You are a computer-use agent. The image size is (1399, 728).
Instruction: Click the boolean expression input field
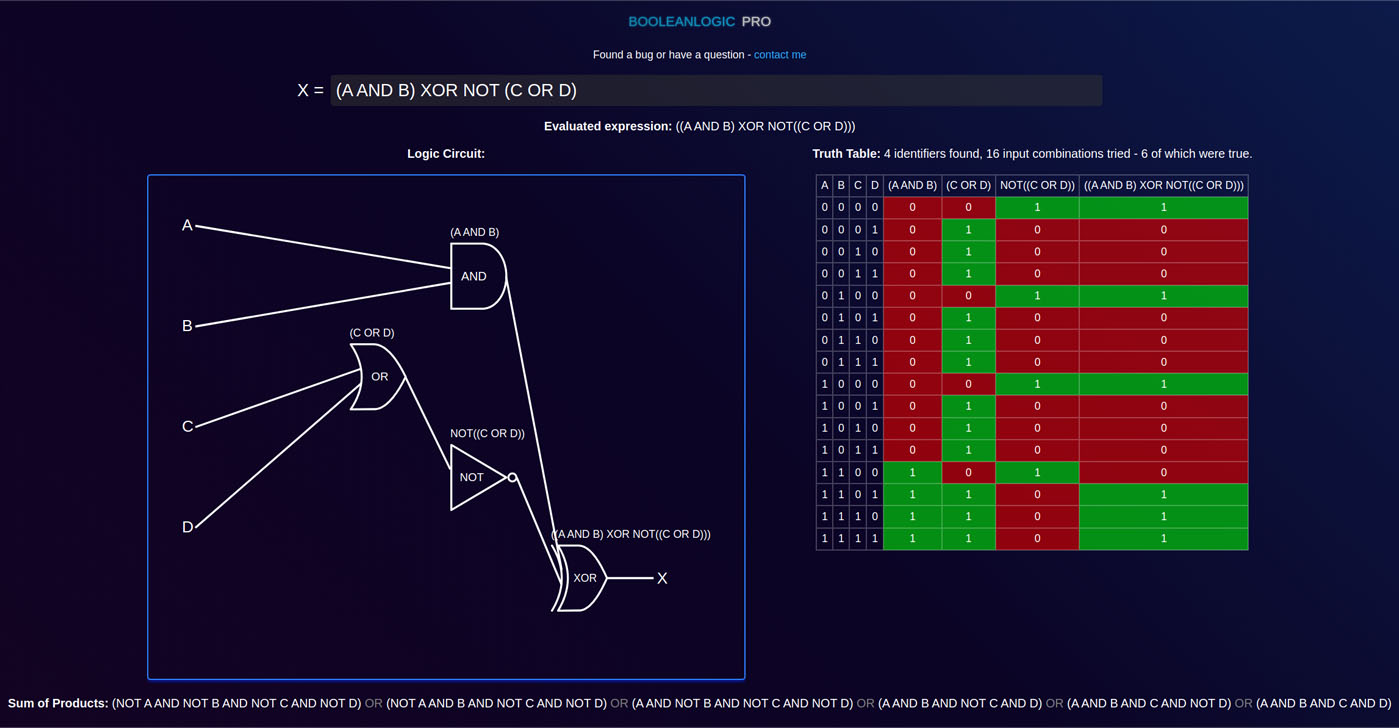tap(716, 90)
